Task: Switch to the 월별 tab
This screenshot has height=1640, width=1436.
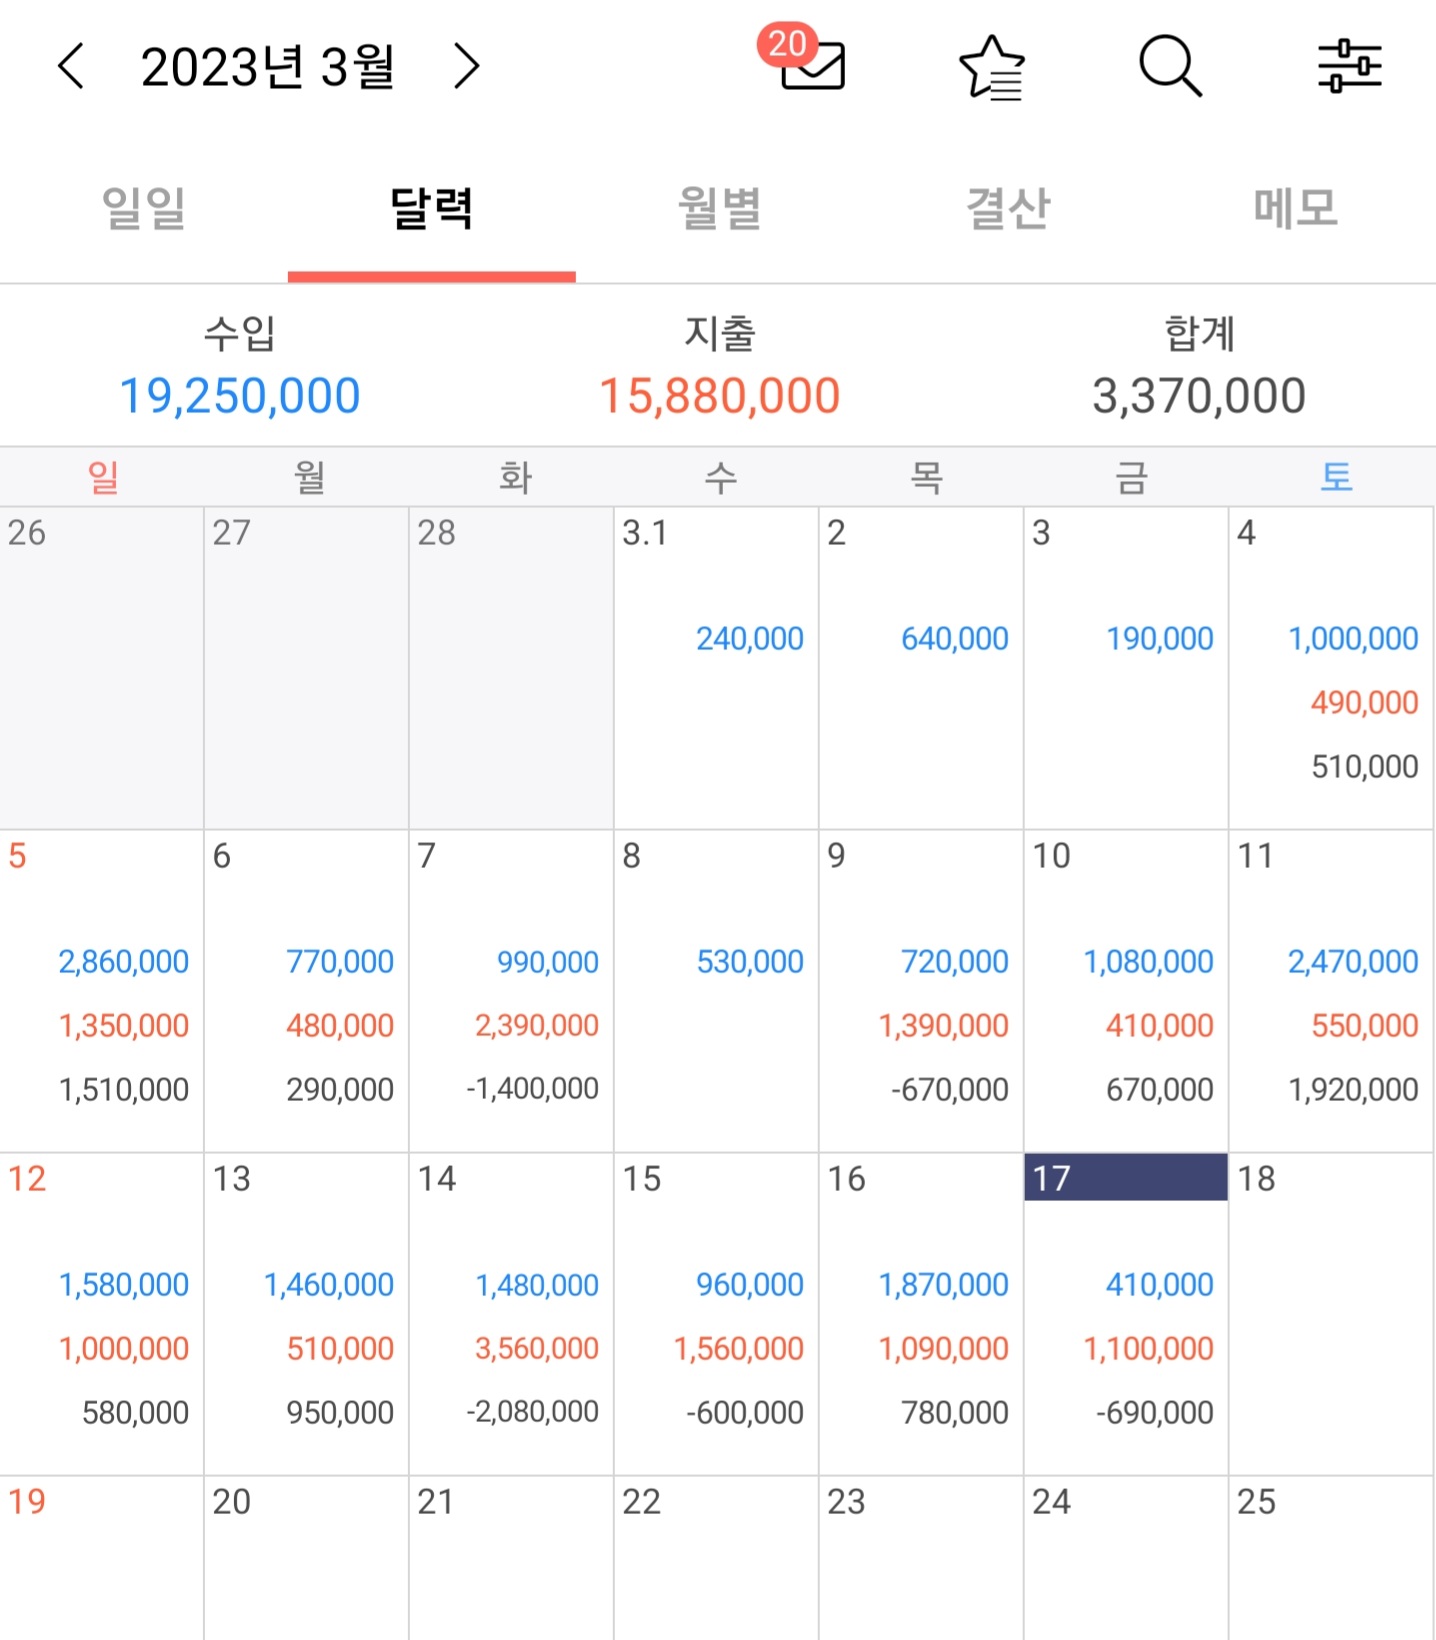Action: [x=719, y=208]
